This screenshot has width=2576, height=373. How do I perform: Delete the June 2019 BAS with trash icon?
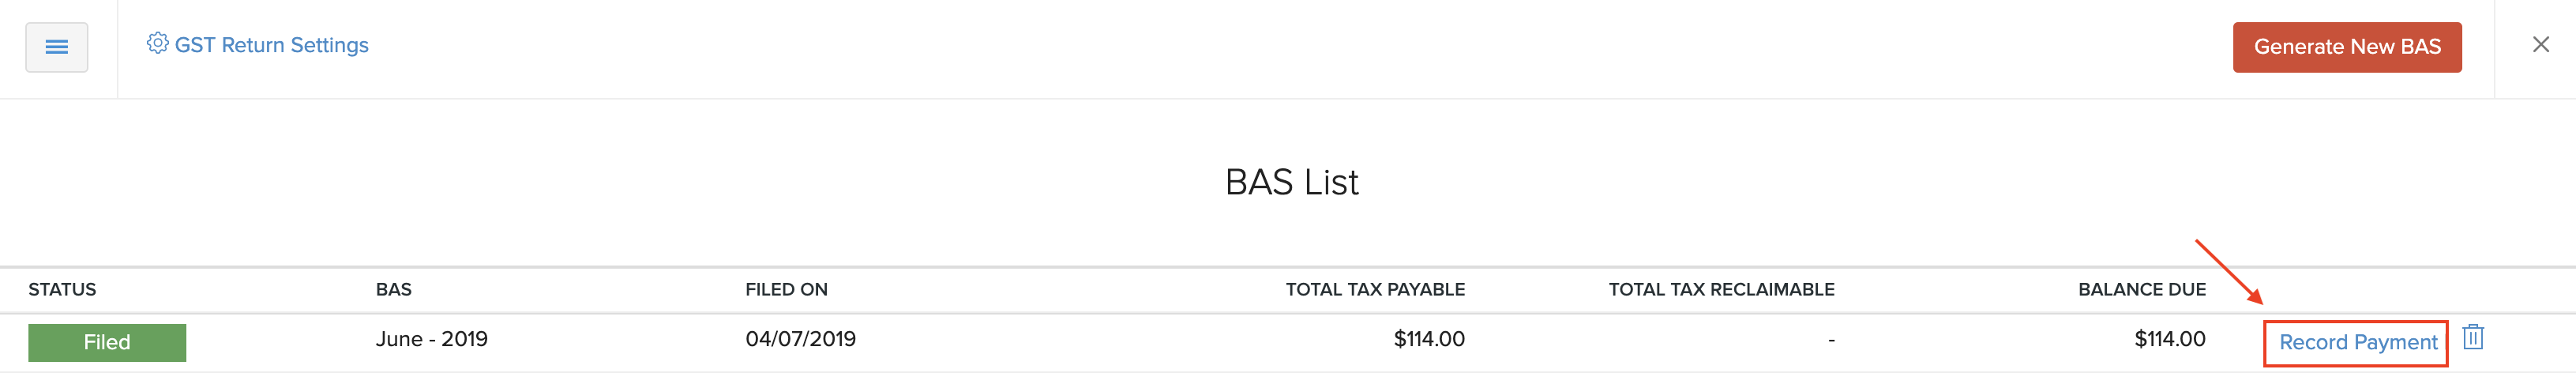pyautogui.click(x=2472, y=337)
